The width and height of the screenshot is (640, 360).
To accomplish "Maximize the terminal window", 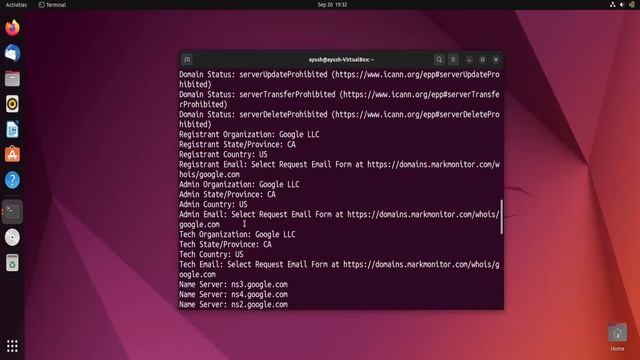I will [482, 60].
